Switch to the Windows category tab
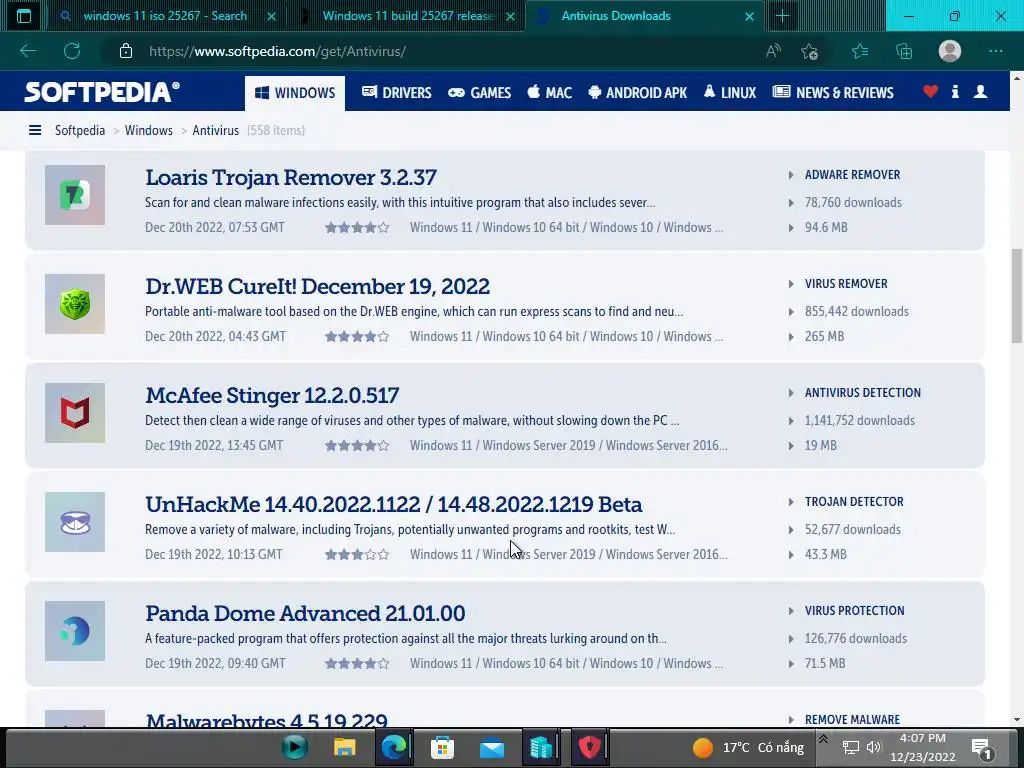Image resolution: width=1024 pixels, height=768 pixels. pos(295,93)
